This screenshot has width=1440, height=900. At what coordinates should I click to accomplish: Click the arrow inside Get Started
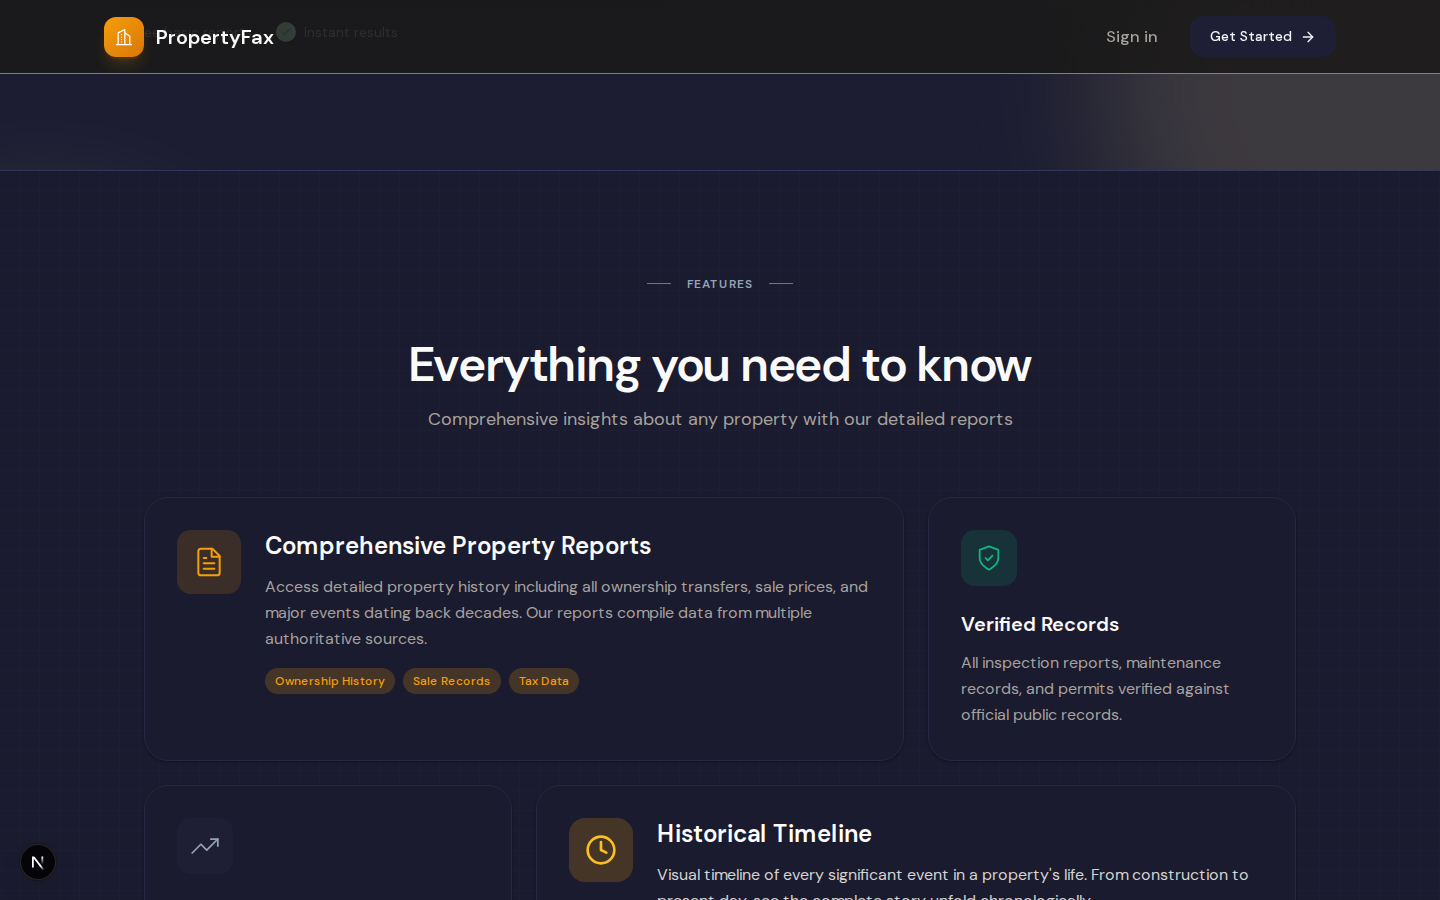[1308, 37]
